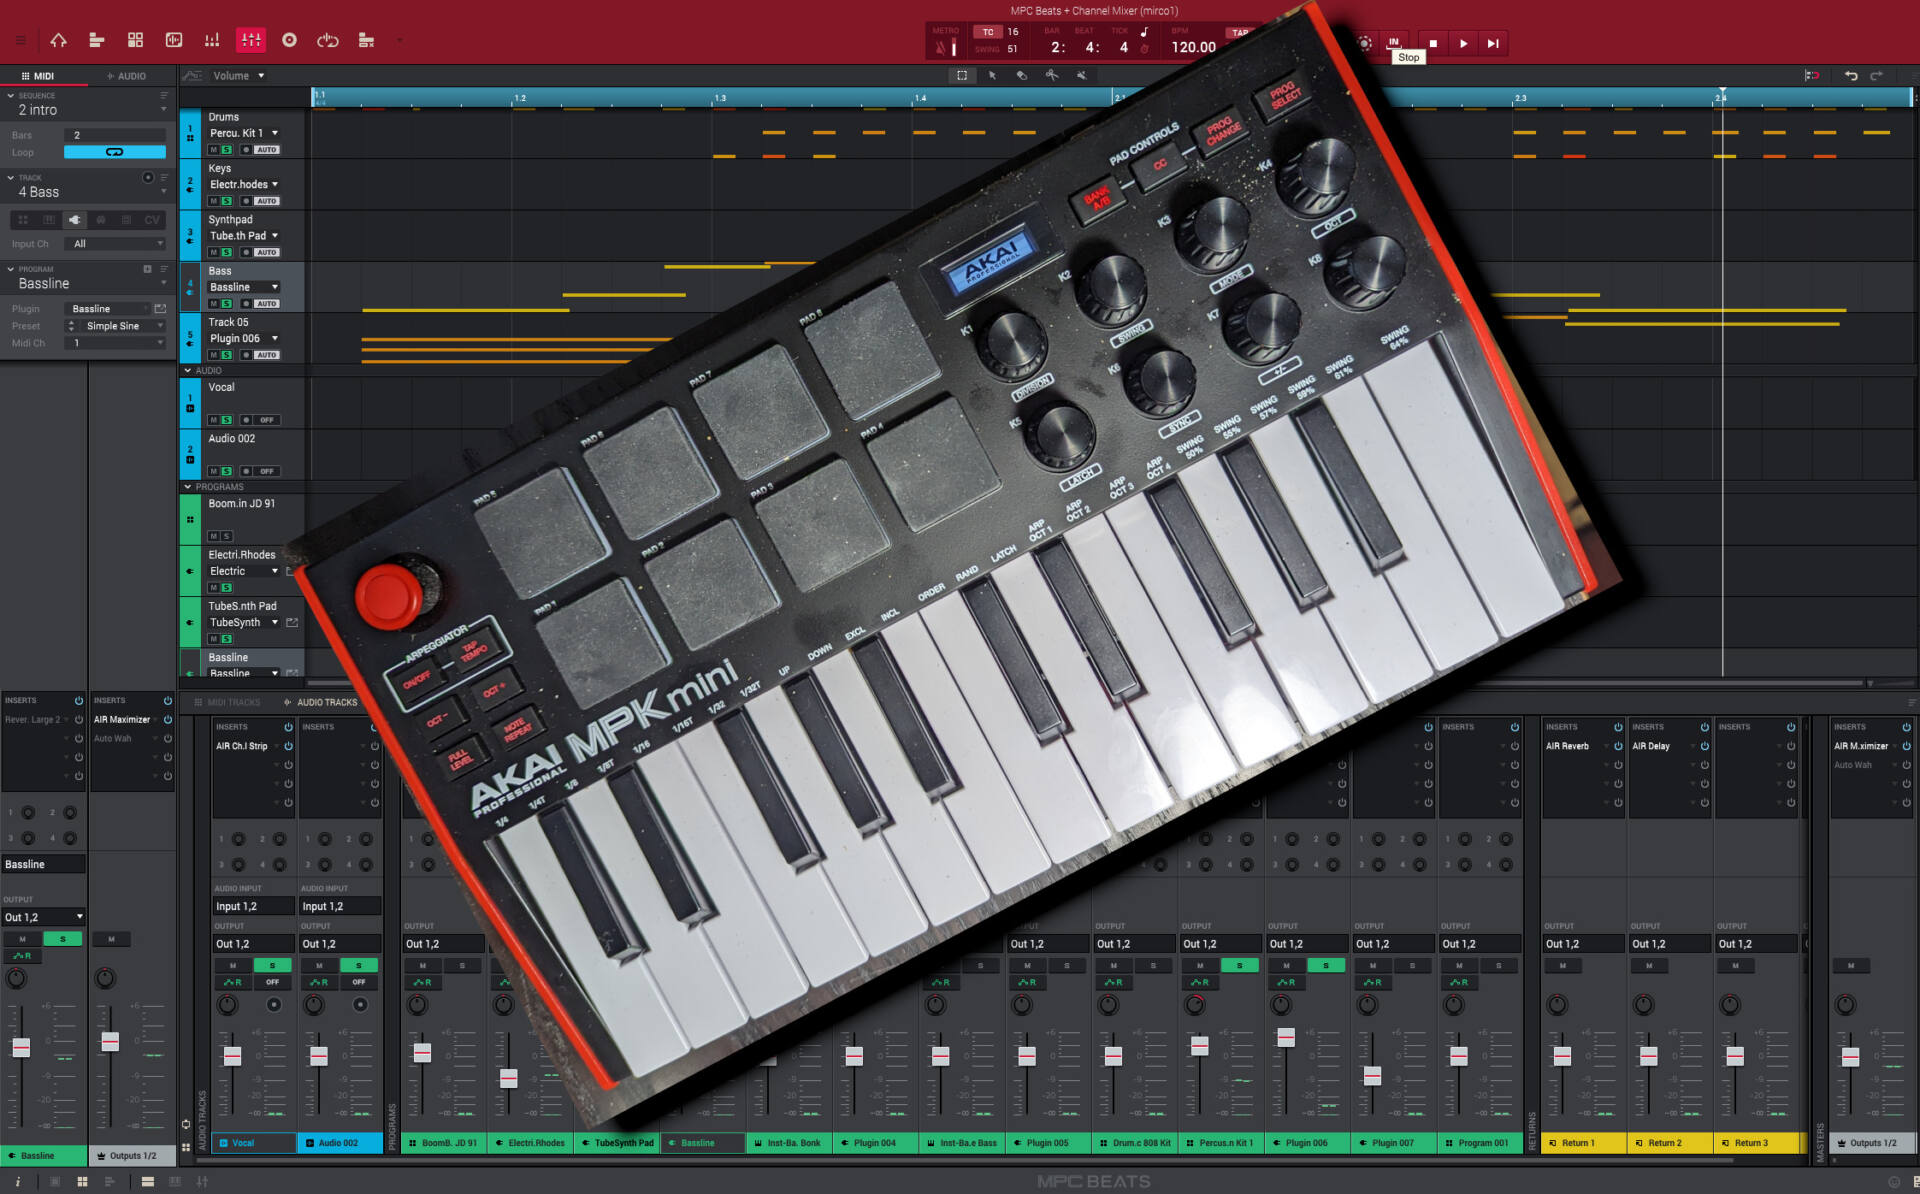Open the Sampler record-circle icon
The height and width of the screenshot is (1194, 1920).
289,40
